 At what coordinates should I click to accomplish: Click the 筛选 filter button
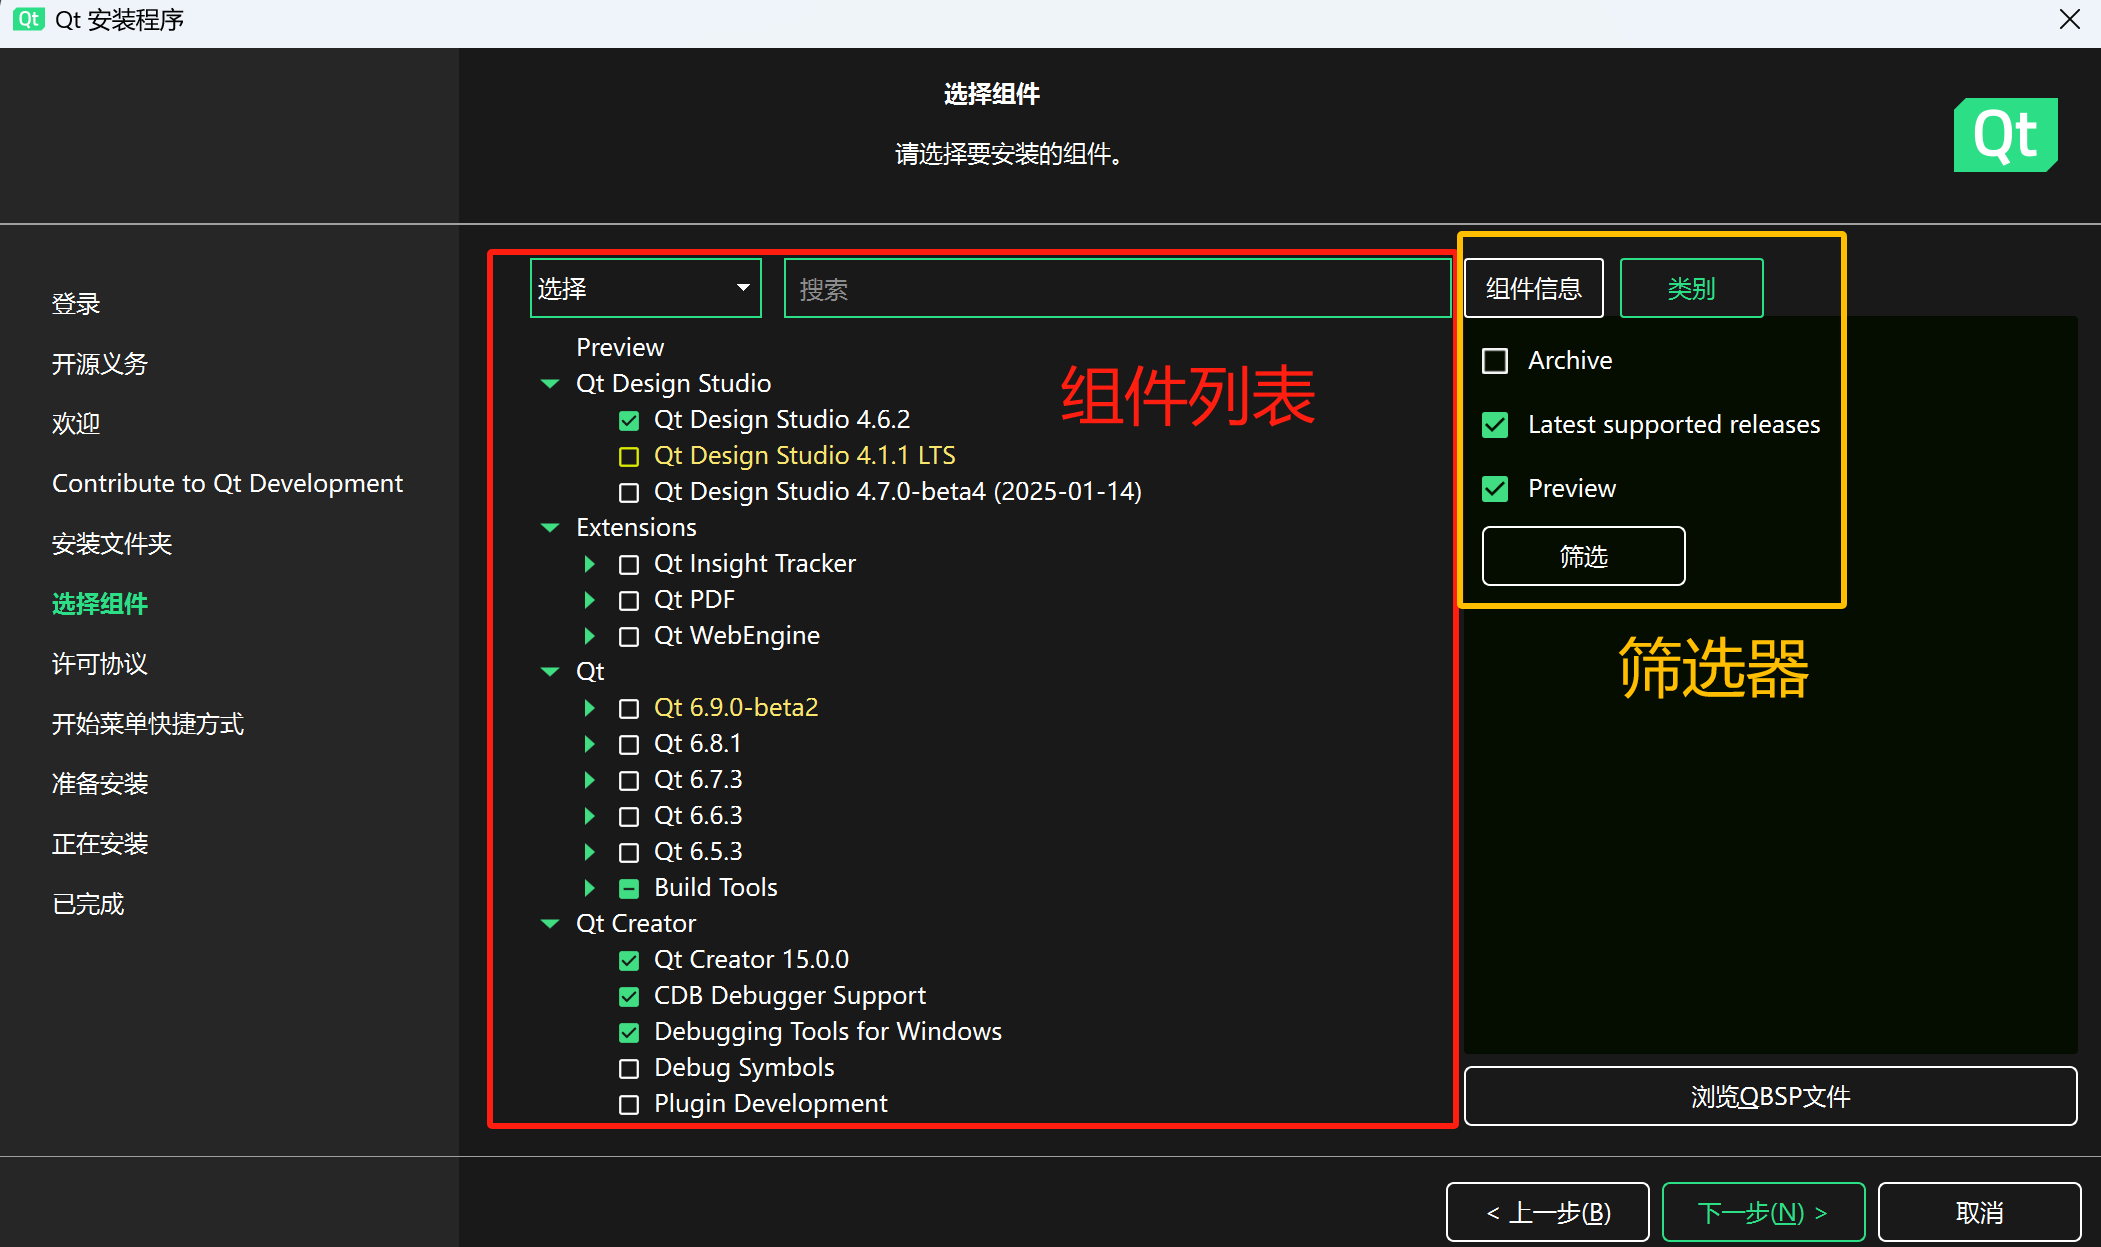1583,556
